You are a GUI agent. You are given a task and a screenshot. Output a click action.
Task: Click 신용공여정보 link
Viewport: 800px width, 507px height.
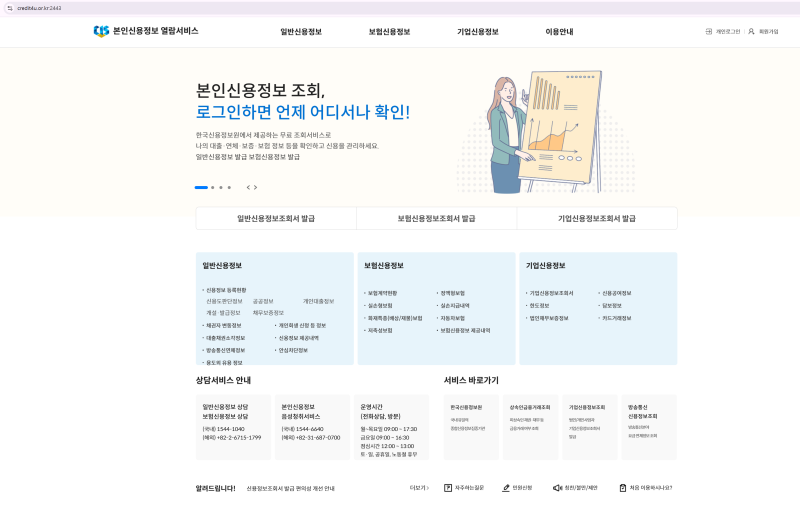pos(616,293)
